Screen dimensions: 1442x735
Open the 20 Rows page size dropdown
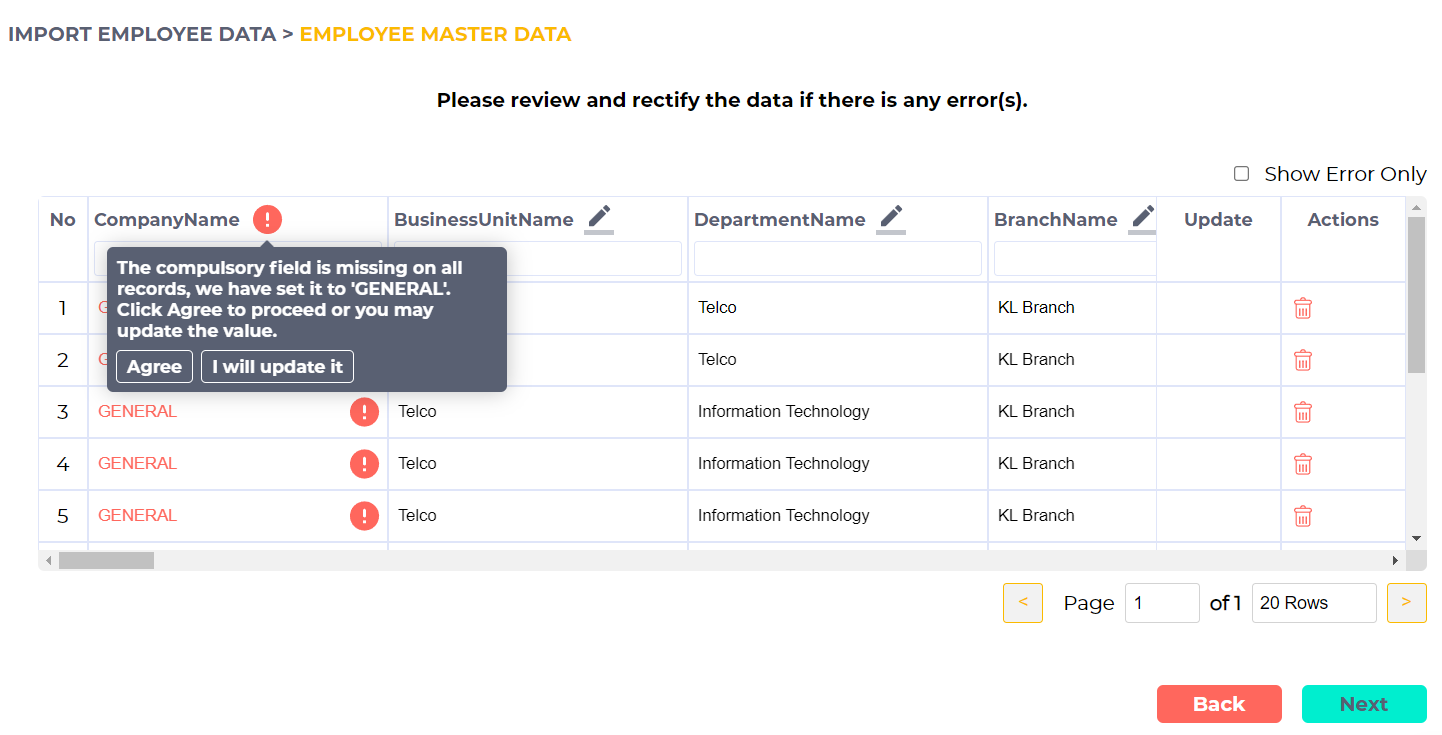(x=1314, y=603)
